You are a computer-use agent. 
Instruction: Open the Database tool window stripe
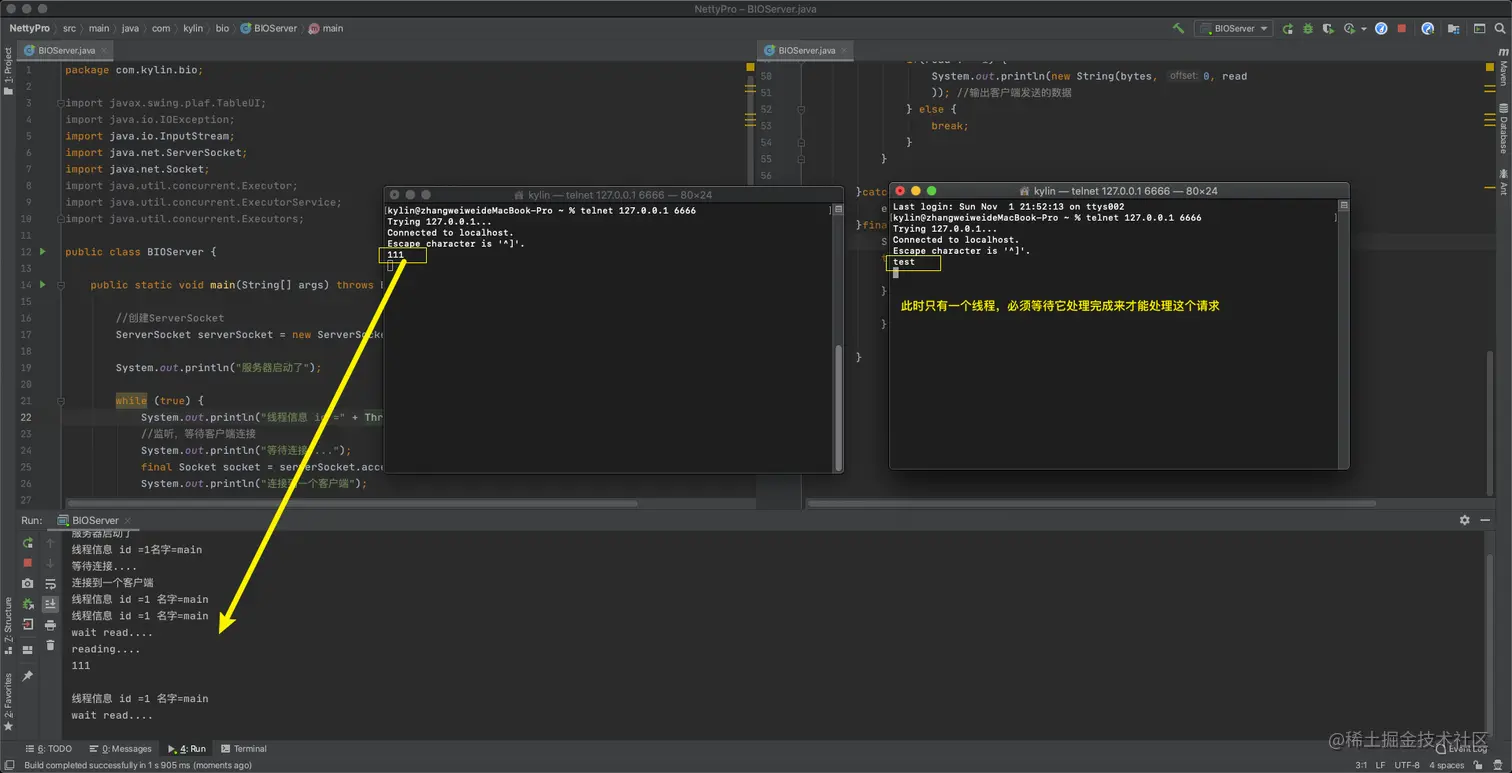[1502, 127]
